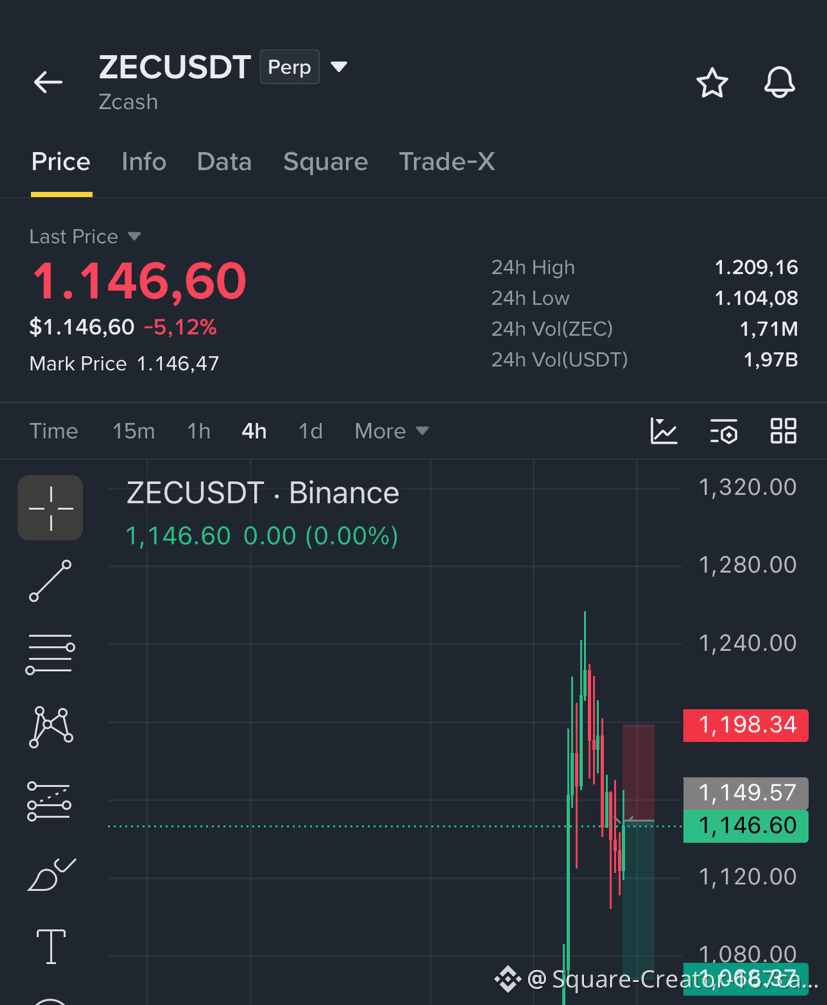
Task: Open the grid layout icon
Action: tap(783, 431)
